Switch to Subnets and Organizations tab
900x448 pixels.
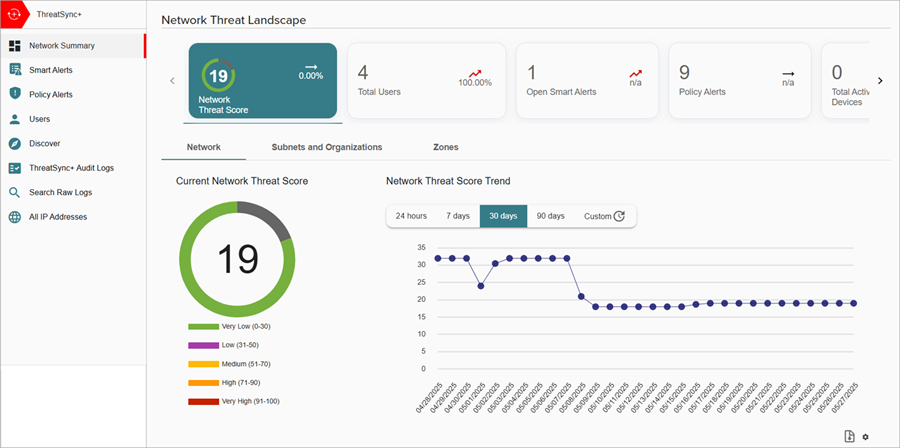[327, 147]
